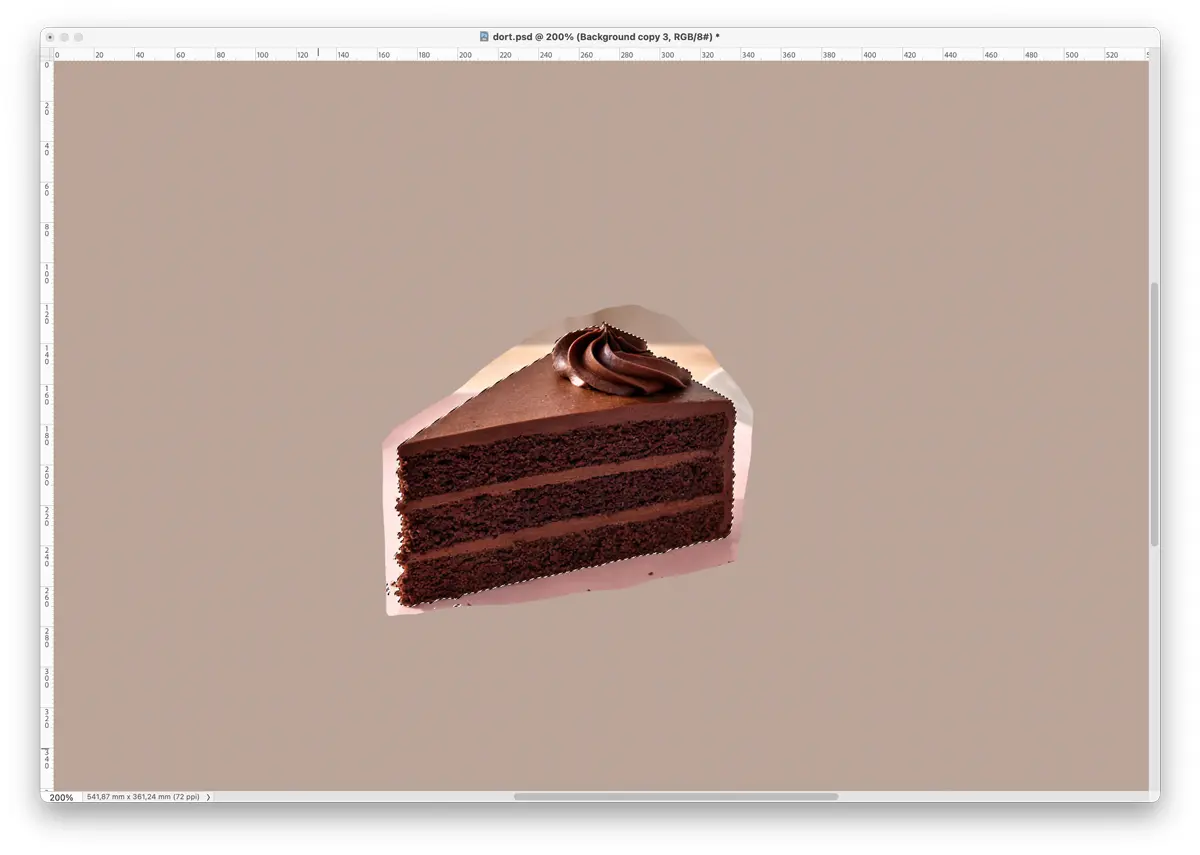Click the top sponge layer of cake
The image size is (1200, 855).
tap(565, 446)
